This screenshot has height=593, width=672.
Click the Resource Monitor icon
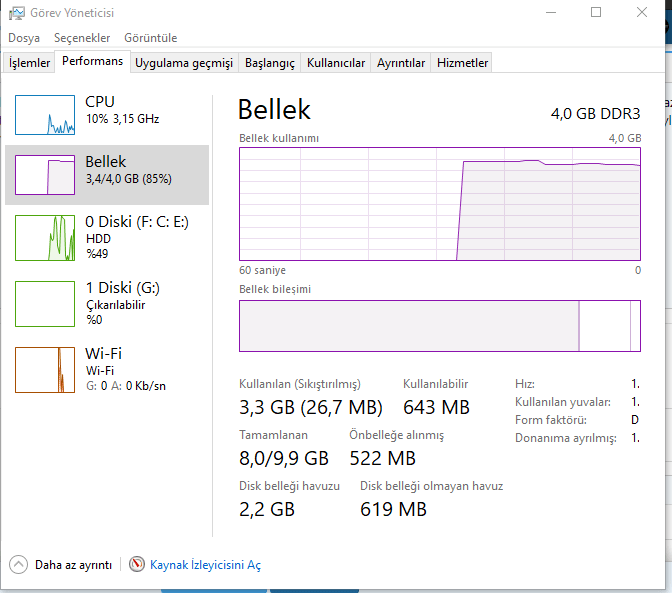[x=137, y=565]
